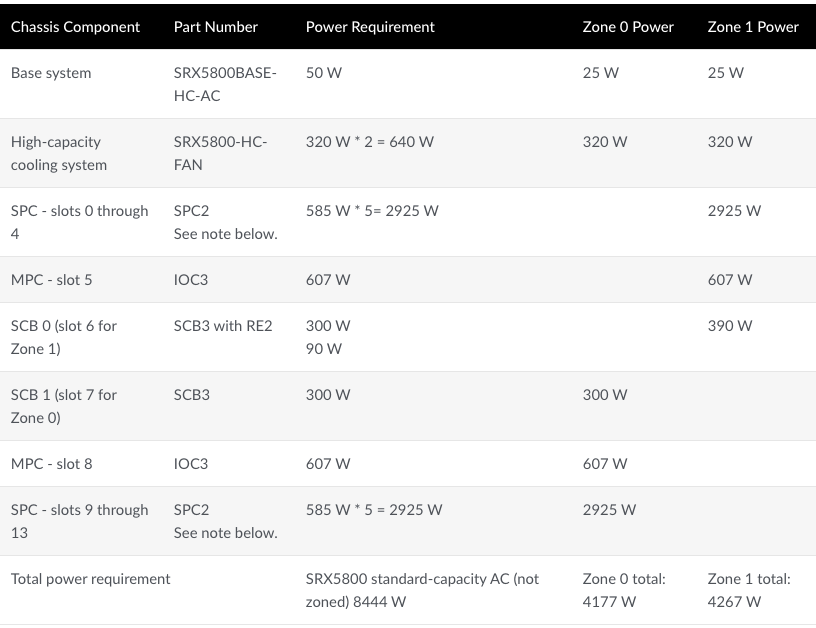The width and height of the screenshot is (816, 628).
Task: Click 'SCB 1 (slot 7 for Zone 0)' cell
Action: point(64,406)
